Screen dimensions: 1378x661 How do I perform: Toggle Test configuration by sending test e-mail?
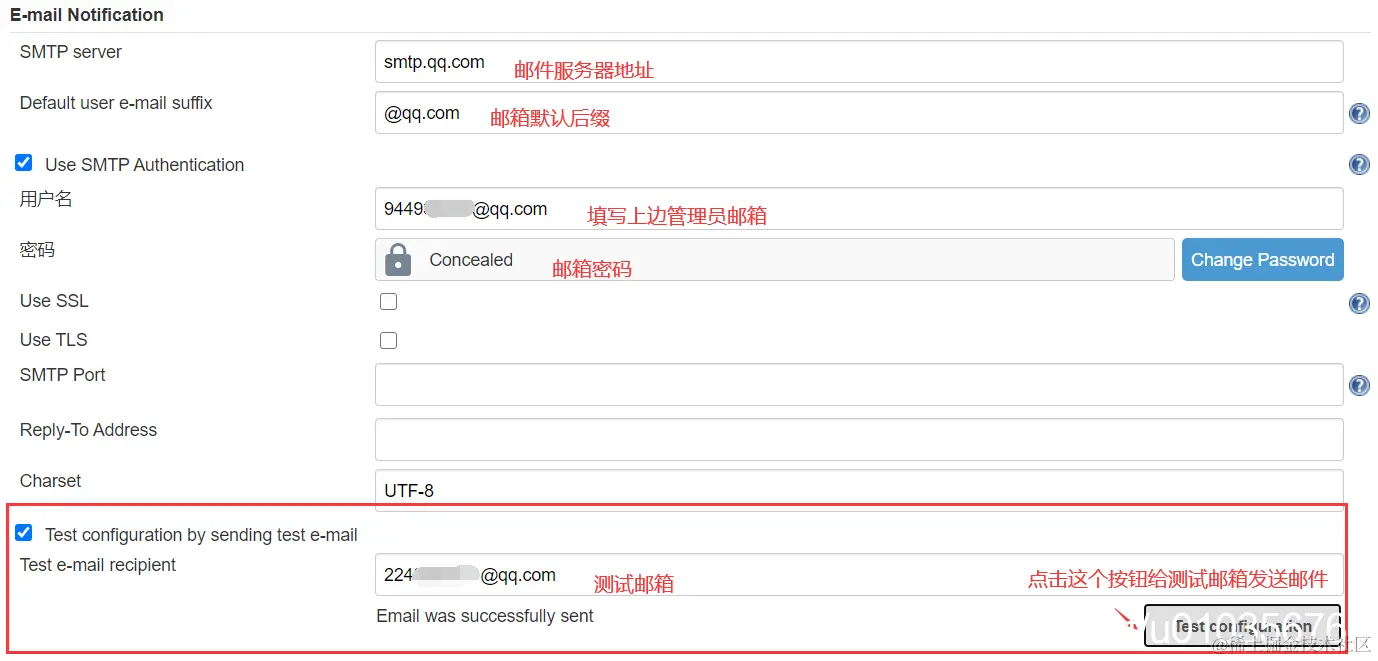click(x=24, y=533)
